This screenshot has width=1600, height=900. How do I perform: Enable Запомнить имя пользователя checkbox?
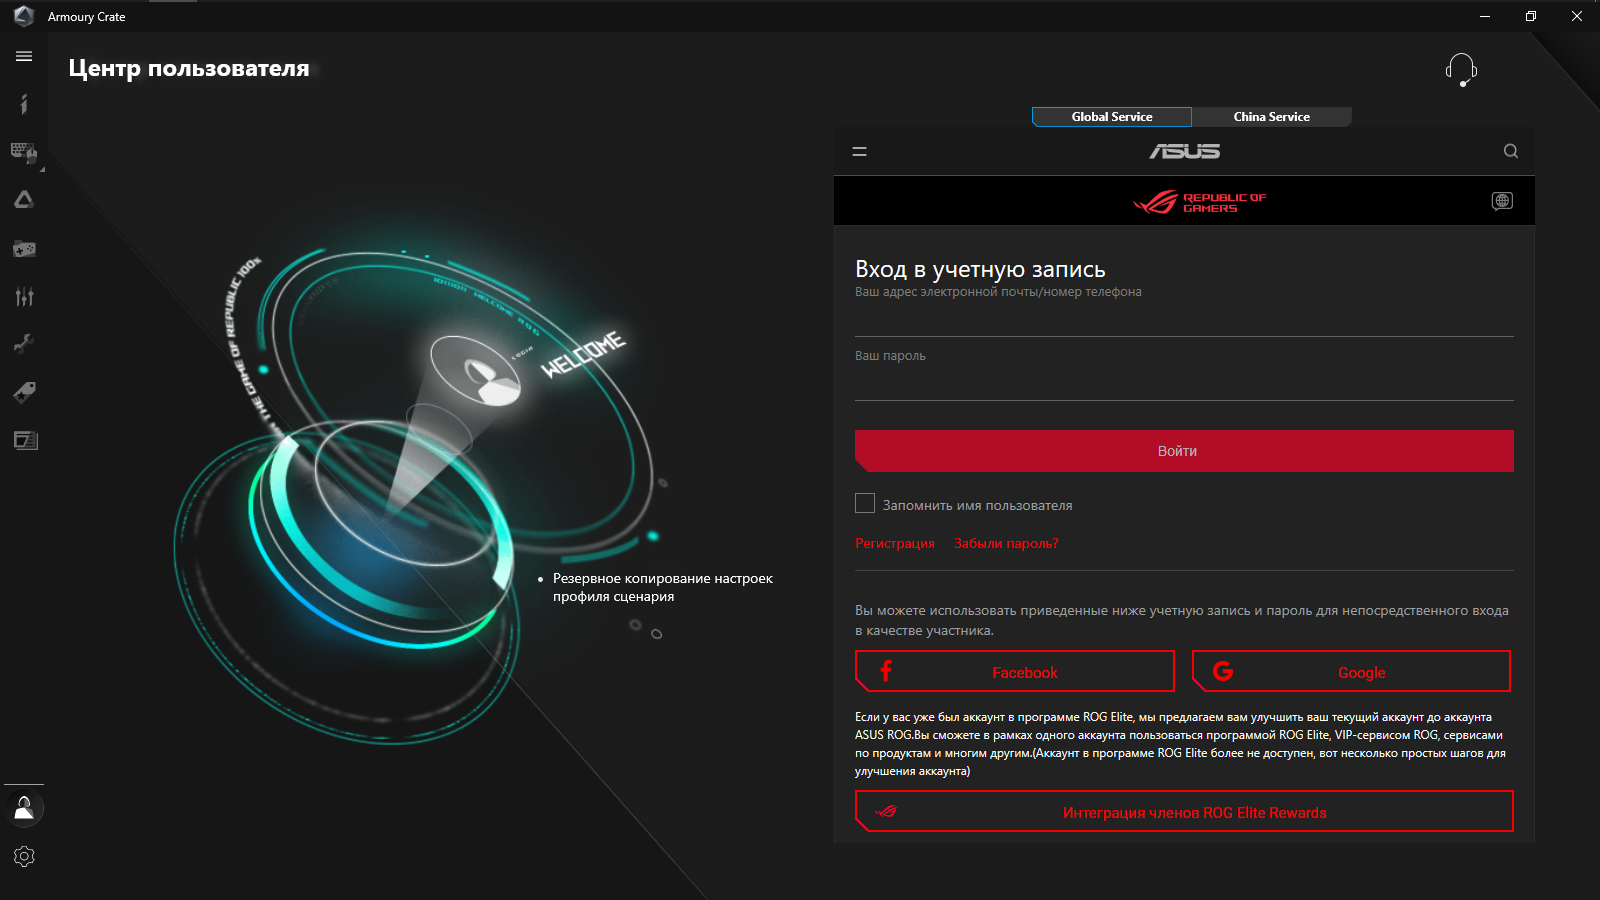(864, 503)
